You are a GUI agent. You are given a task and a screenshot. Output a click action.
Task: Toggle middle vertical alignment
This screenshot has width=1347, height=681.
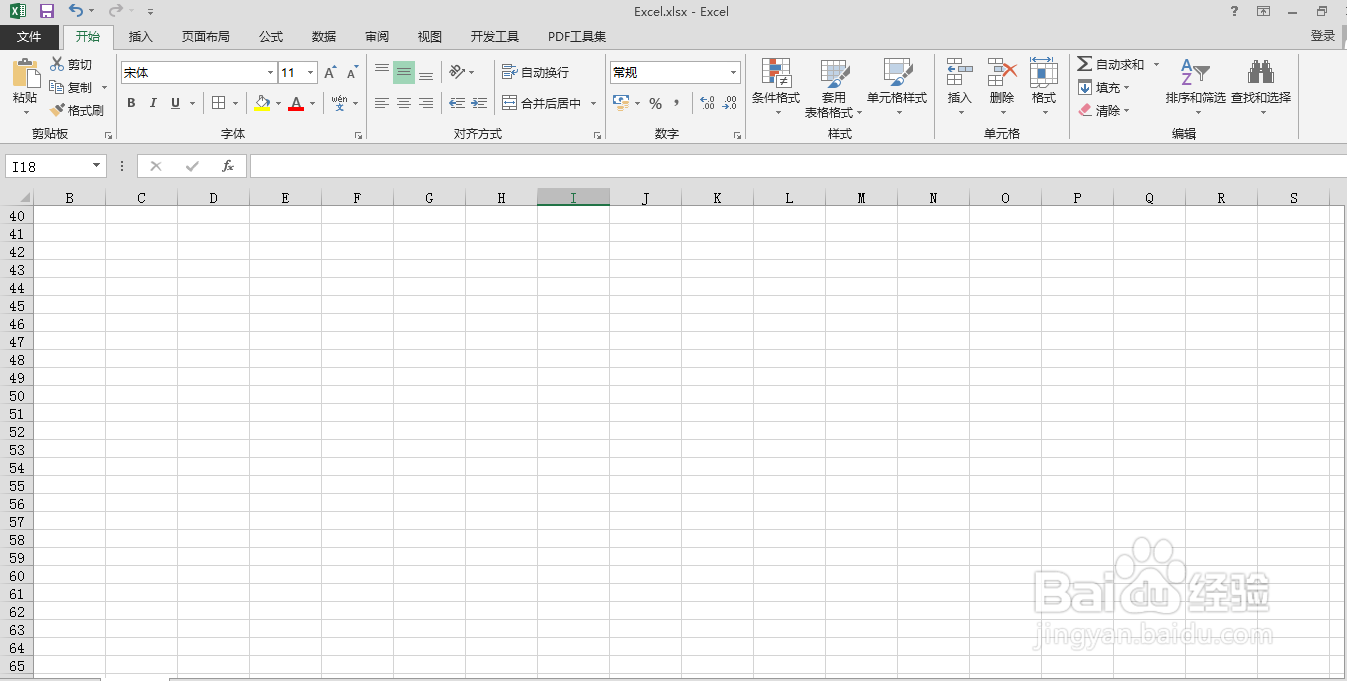coord(404,73)
